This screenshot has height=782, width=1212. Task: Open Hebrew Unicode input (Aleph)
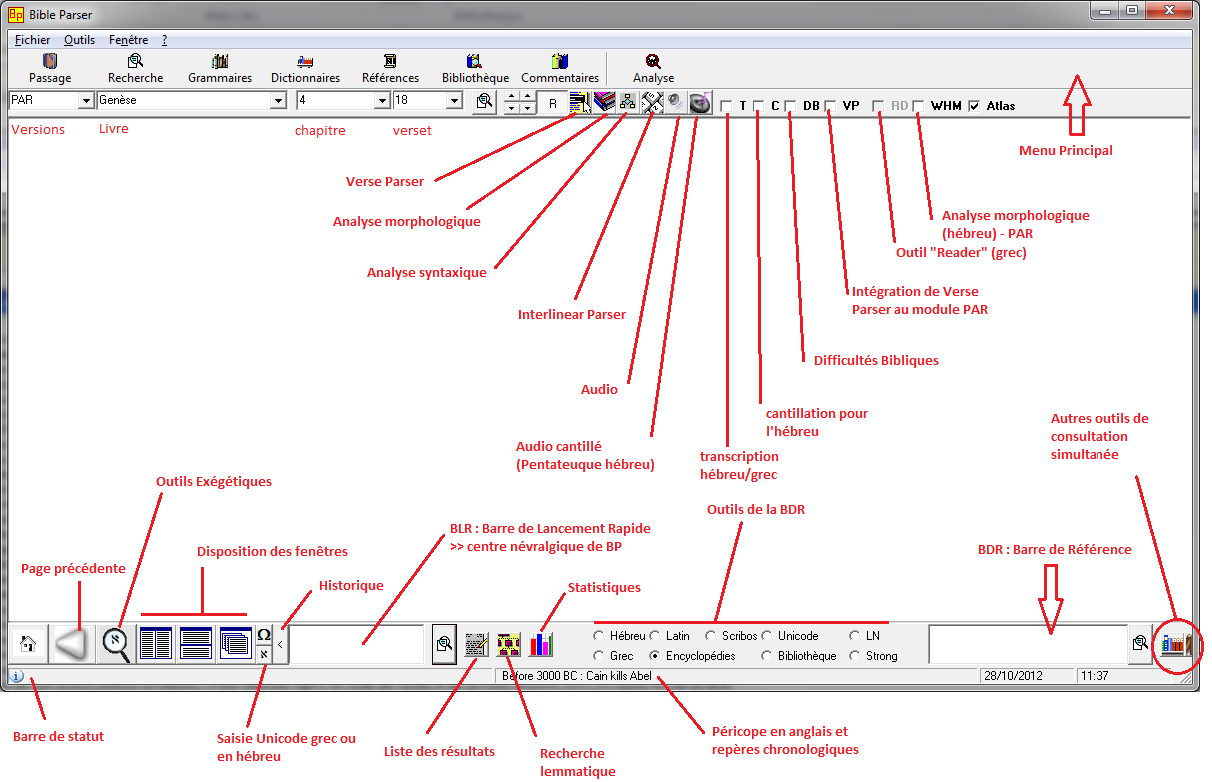tap(264, 654)
